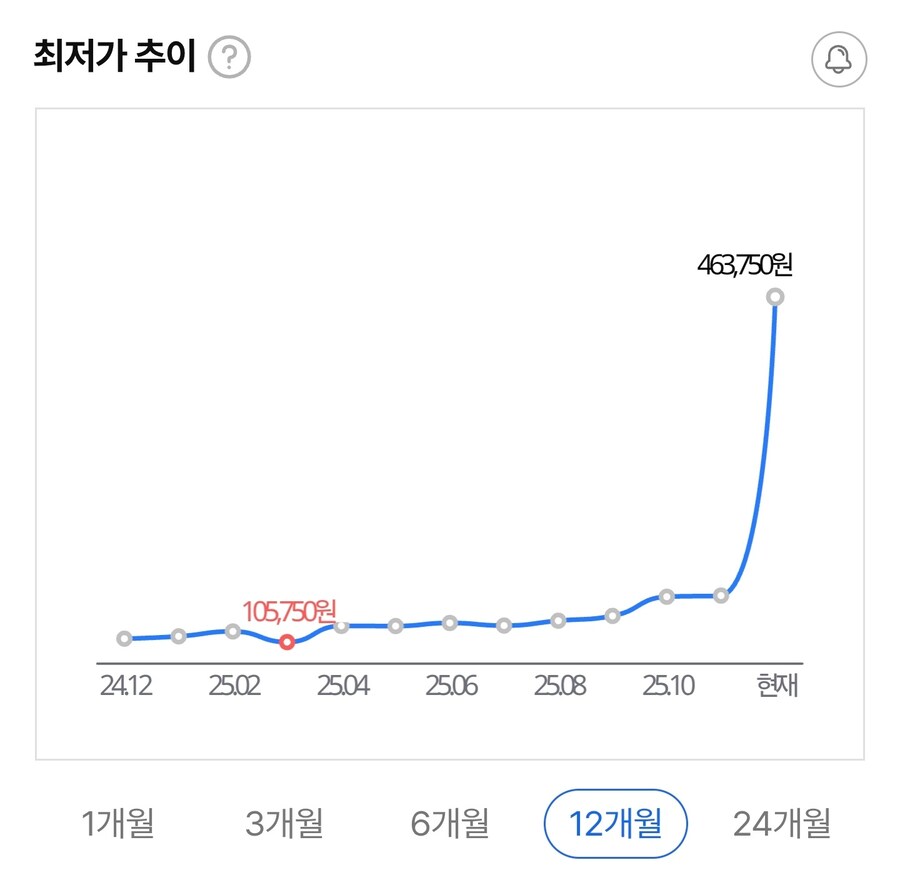Open the 3개월 price history view
Viewport: 900px width, 885px height.
[x=283, y=821]
